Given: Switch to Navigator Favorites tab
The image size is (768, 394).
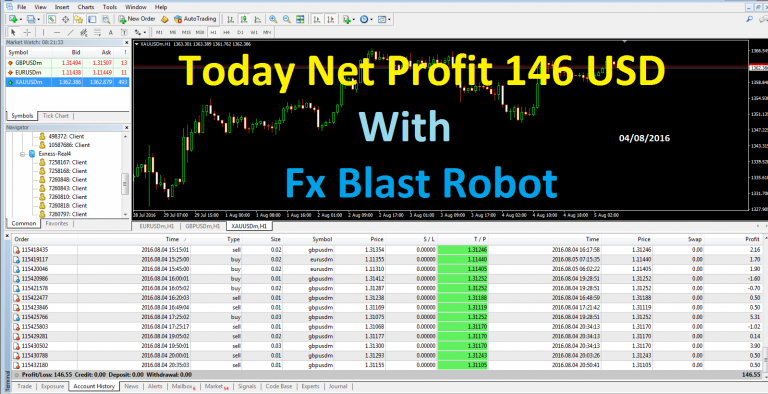Looking at the screenshot, I should pos(57,223).
